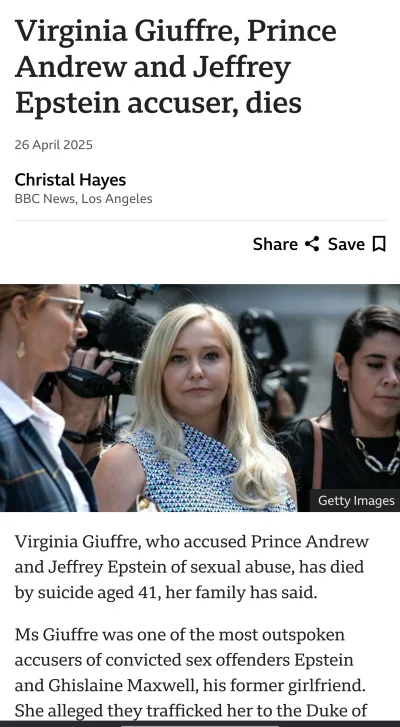400x727 pixels.
Task: Click 'Ms Giuffre was one' paragraph start
Action: point(85,635)
